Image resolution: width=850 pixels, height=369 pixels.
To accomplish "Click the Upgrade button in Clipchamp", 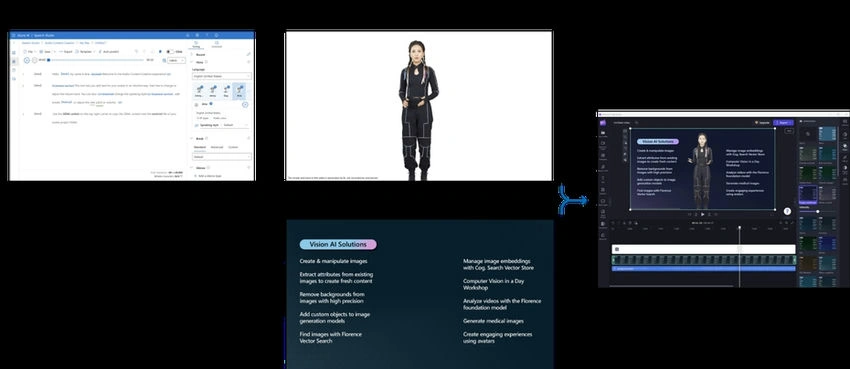I will coord(762,122).
